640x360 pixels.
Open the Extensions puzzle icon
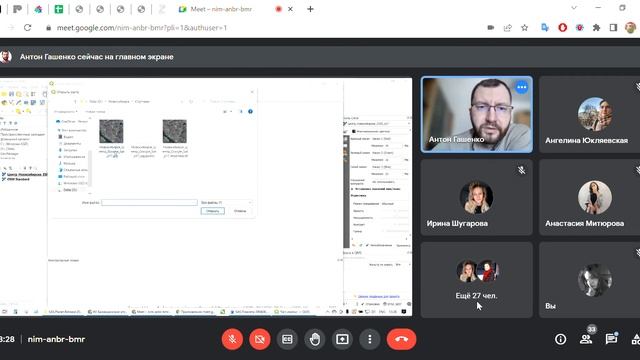coord(596,28)
